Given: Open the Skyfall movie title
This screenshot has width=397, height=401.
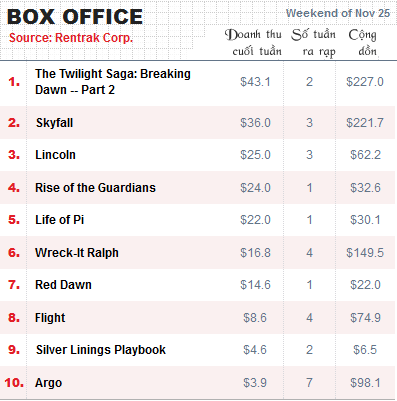Looking at the screenshot, I should pos(54,123).
